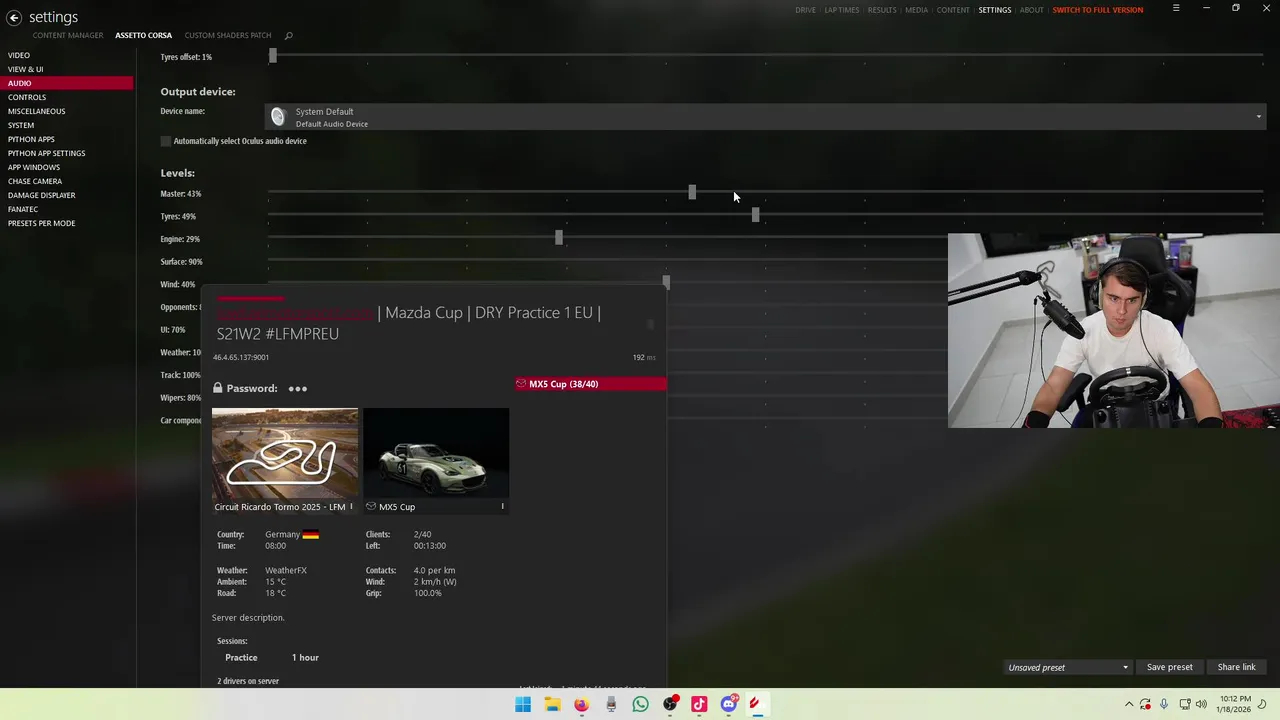Click the network icon in the system tray

coord(1185,704)
